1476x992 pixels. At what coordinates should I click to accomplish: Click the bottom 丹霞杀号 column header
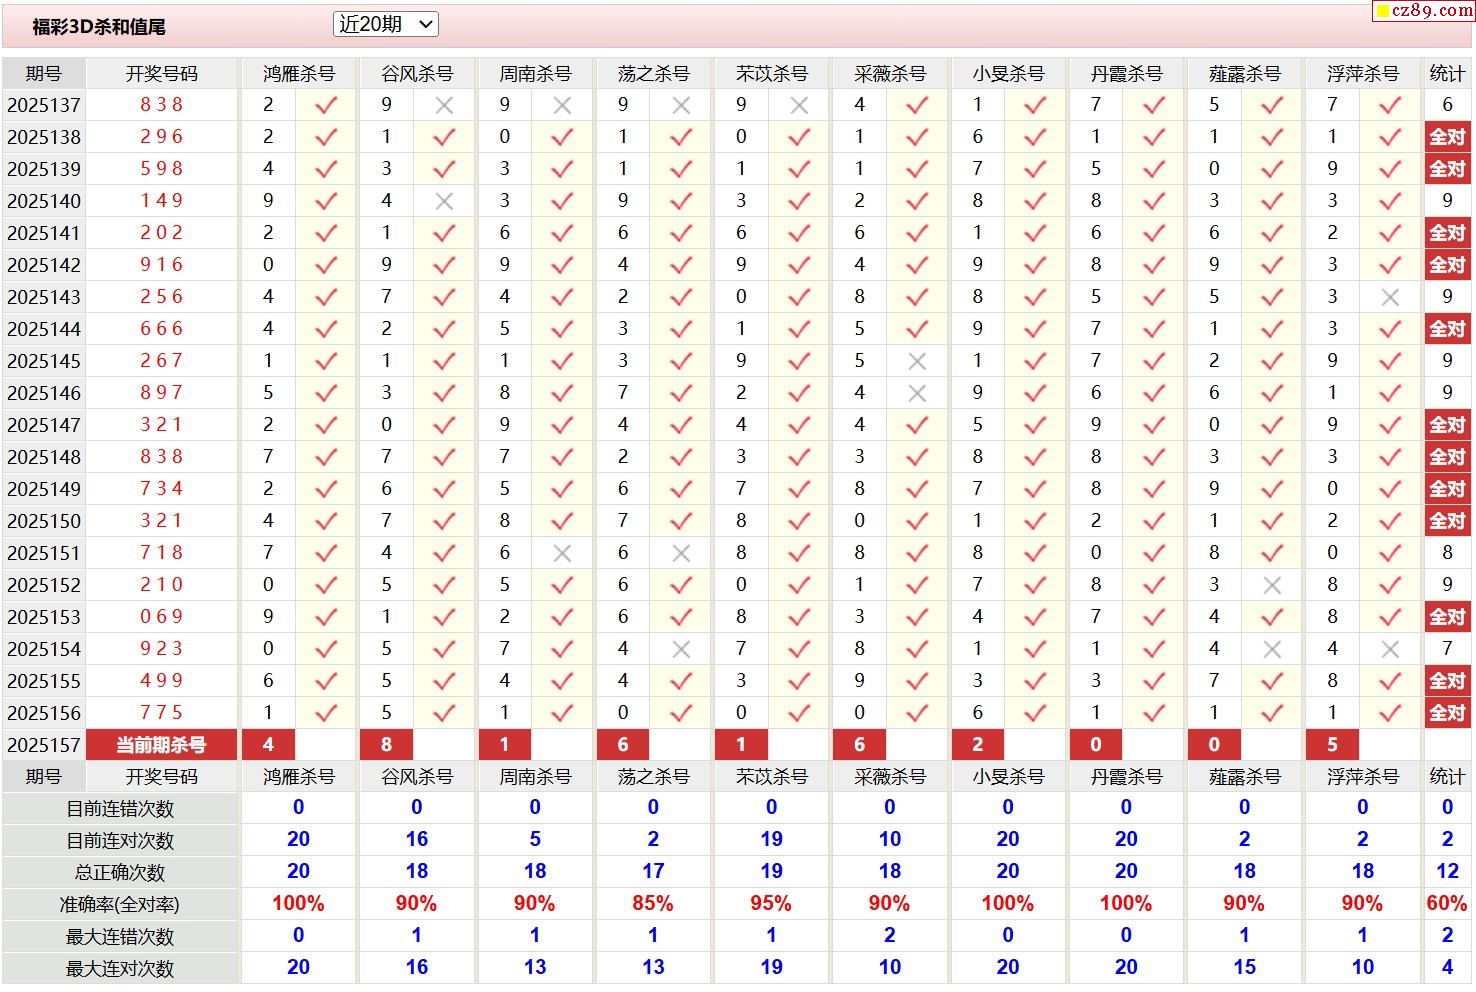(x=1127, y=776)
